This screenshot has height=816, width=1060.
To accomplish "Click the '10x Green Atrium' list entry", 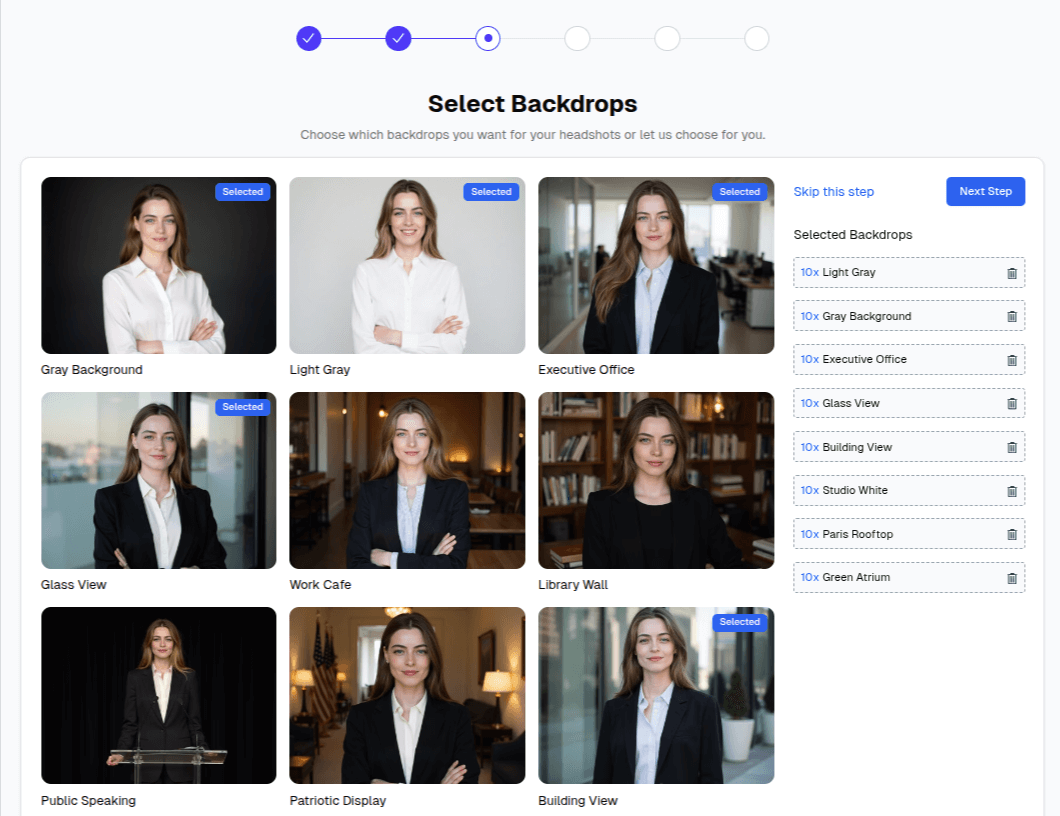I will click(909, 577).
